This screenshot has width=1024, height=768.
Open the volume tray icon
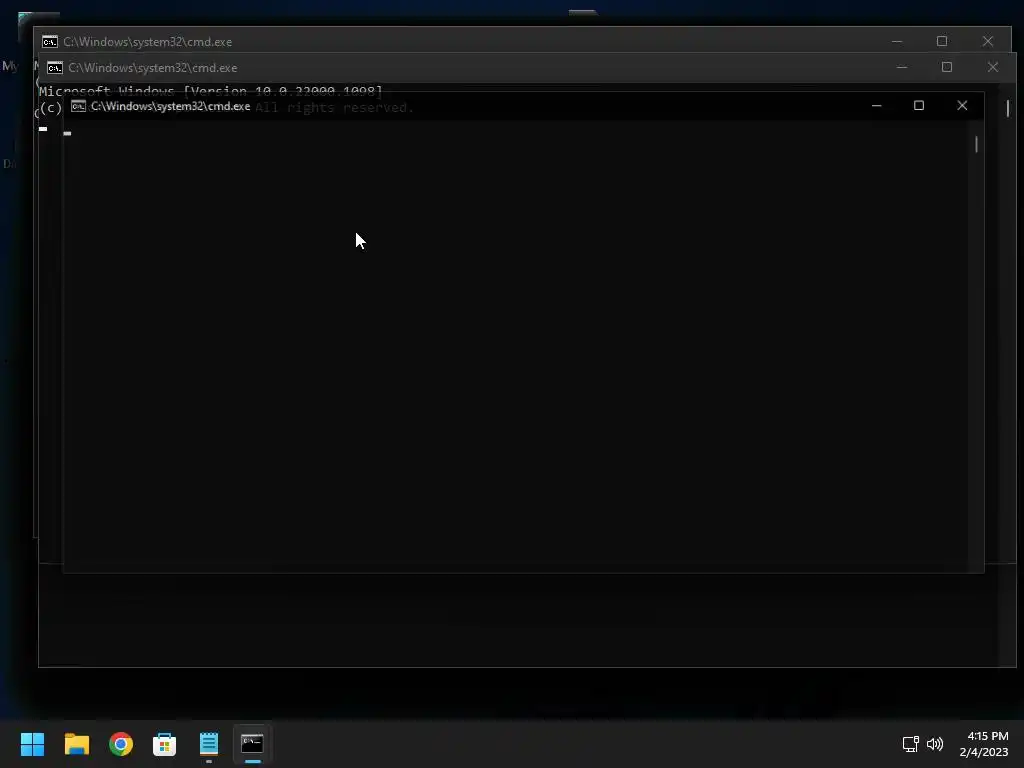(x=935, y=744)
